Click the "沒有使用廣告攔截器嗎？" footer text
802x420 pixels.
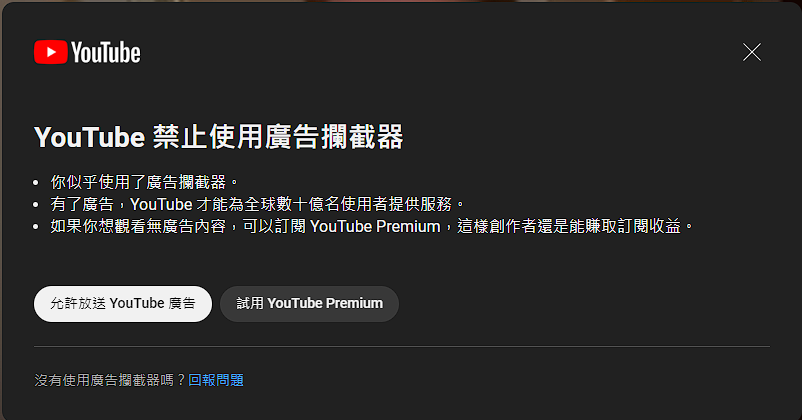coord(110,380)
